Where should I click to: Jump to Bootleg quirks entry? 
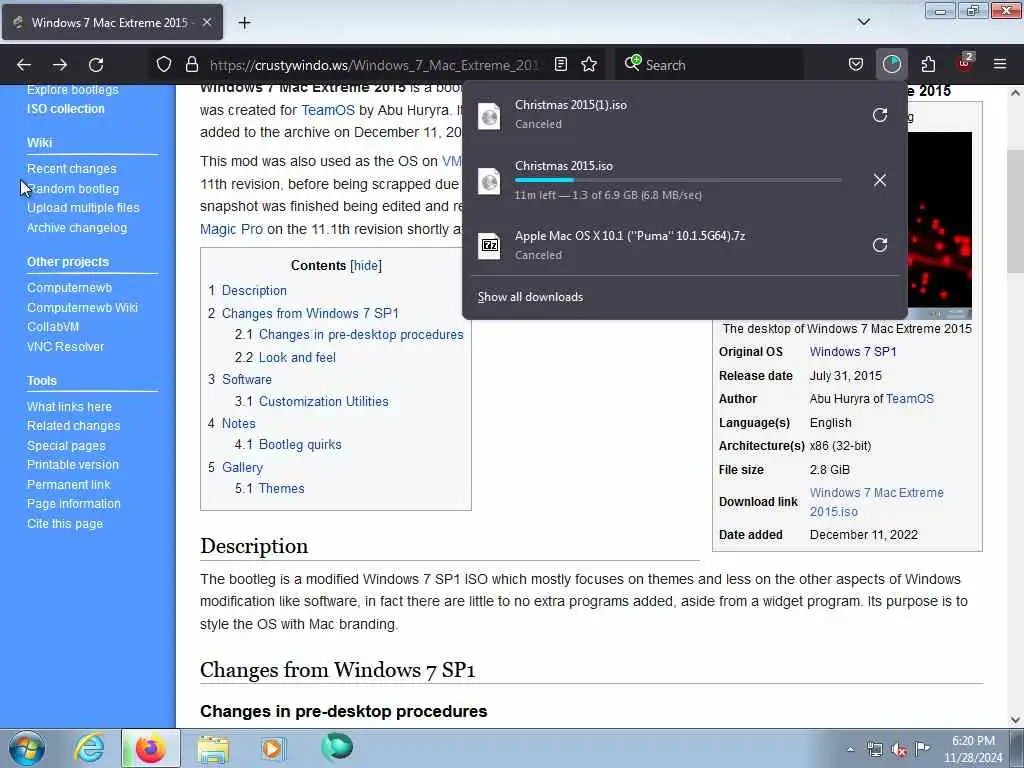pos(300,445)
